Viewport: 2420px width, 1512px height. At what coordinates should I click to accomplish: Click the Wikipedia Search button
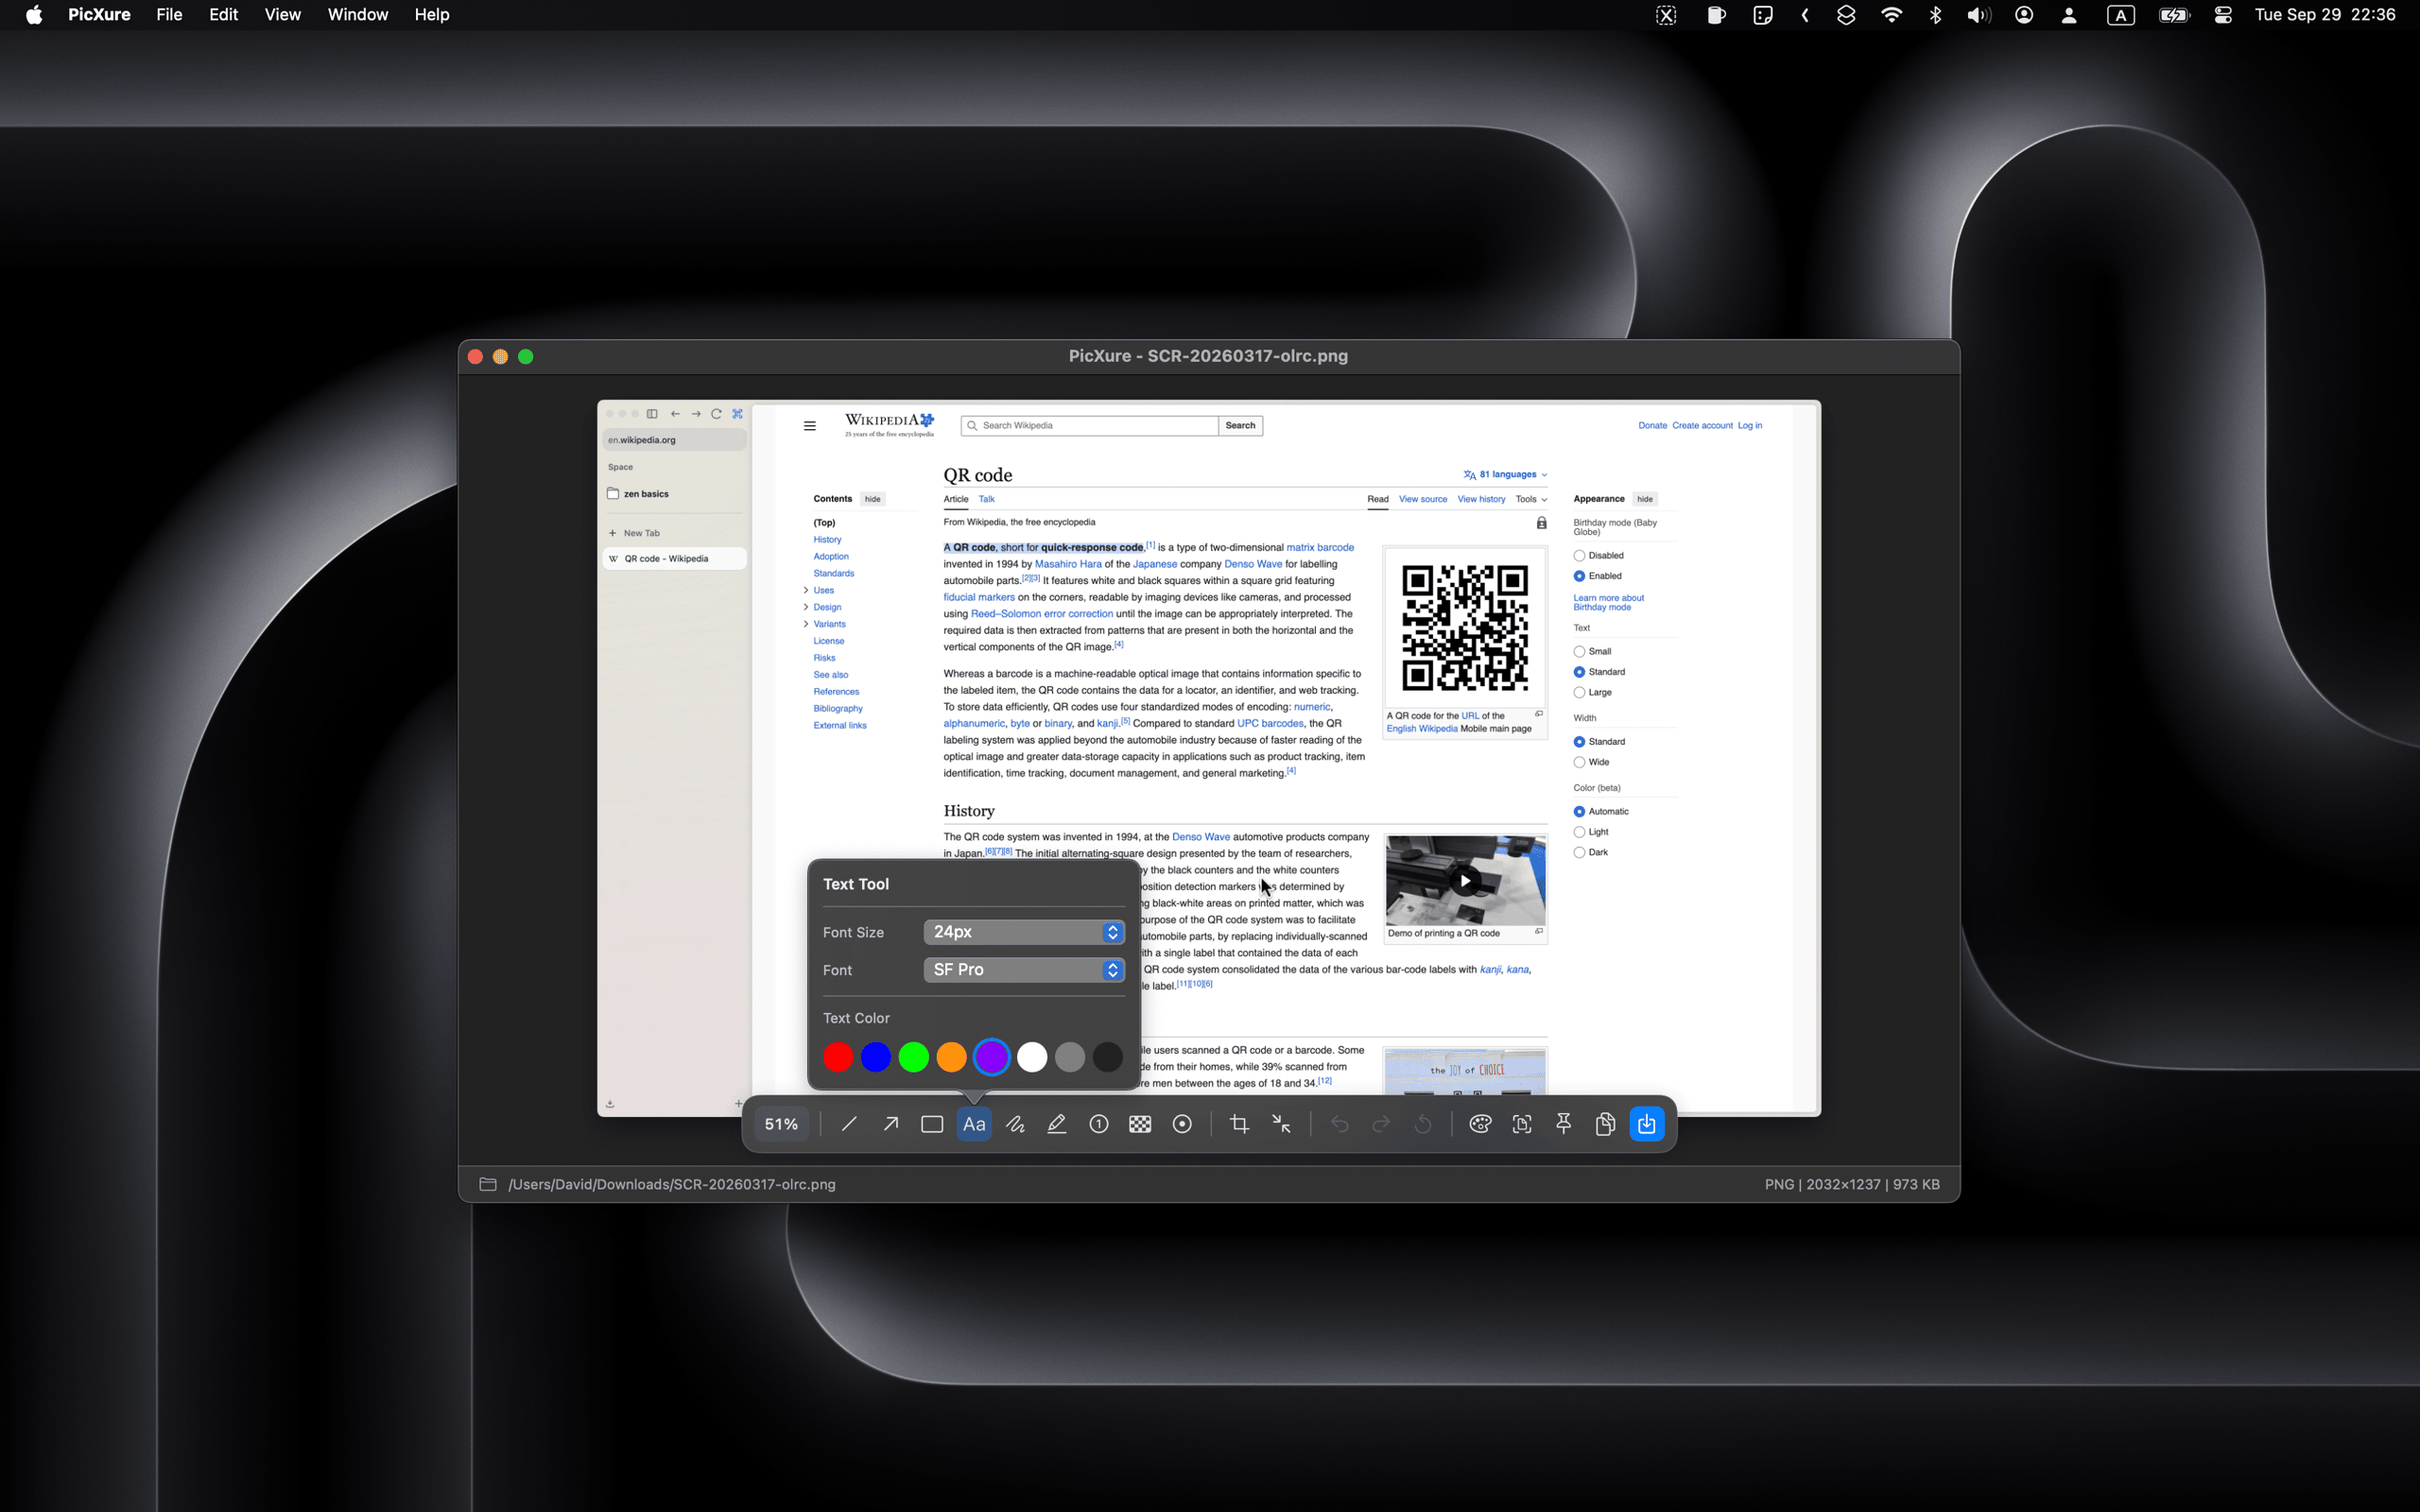[x=1240, y=426]
